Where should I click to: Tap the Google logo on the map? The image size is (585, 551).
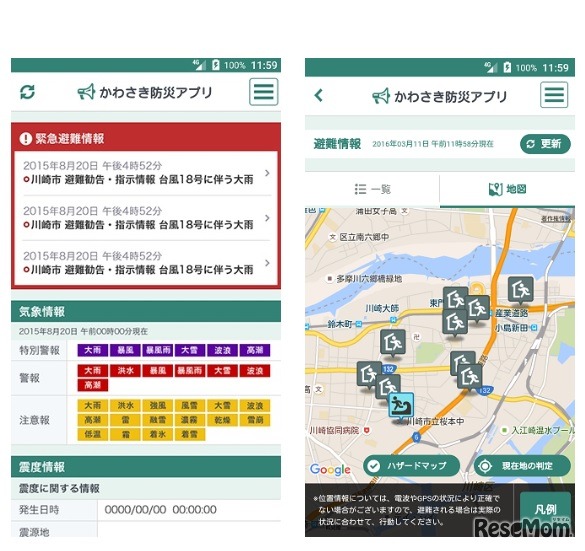pos(330,470)
